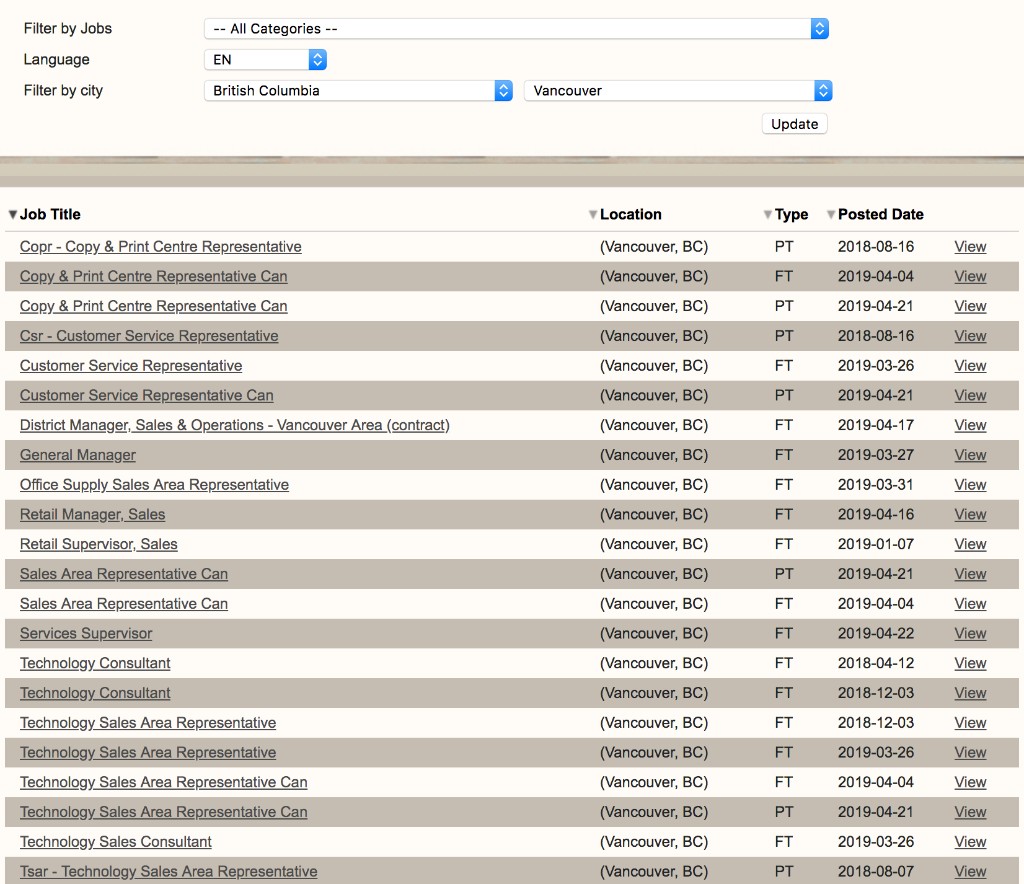Click View for Technology Sales Consultant row
Image resolution: width=1024 pixels, height=884 pixels.
[x=970, y=842]
